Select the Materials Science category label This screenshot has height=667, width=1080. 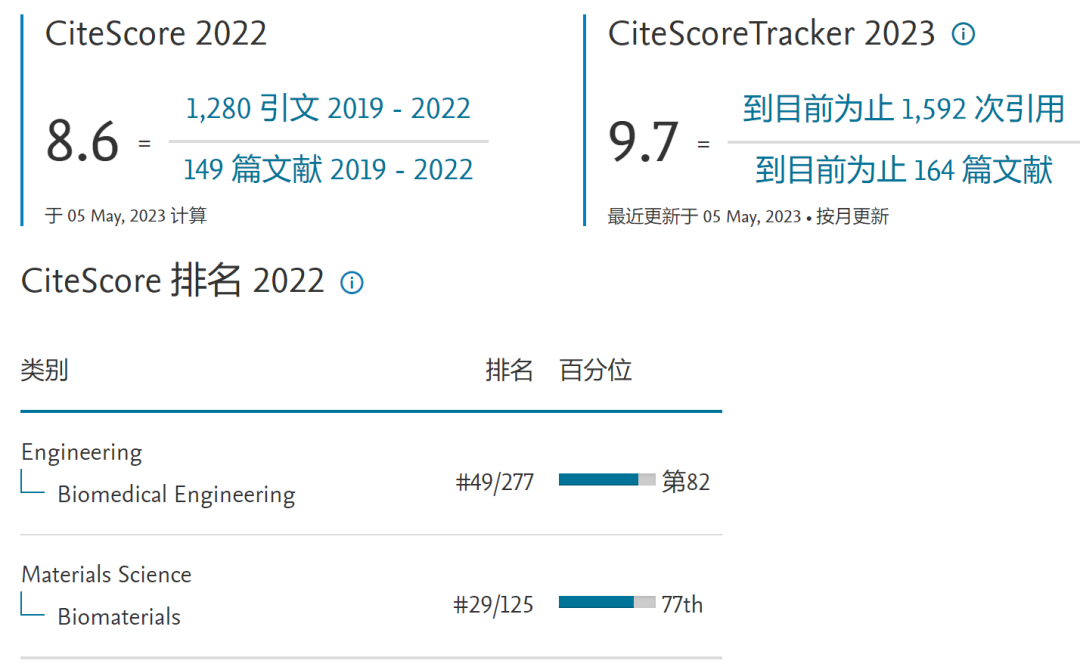pos(107,575)
